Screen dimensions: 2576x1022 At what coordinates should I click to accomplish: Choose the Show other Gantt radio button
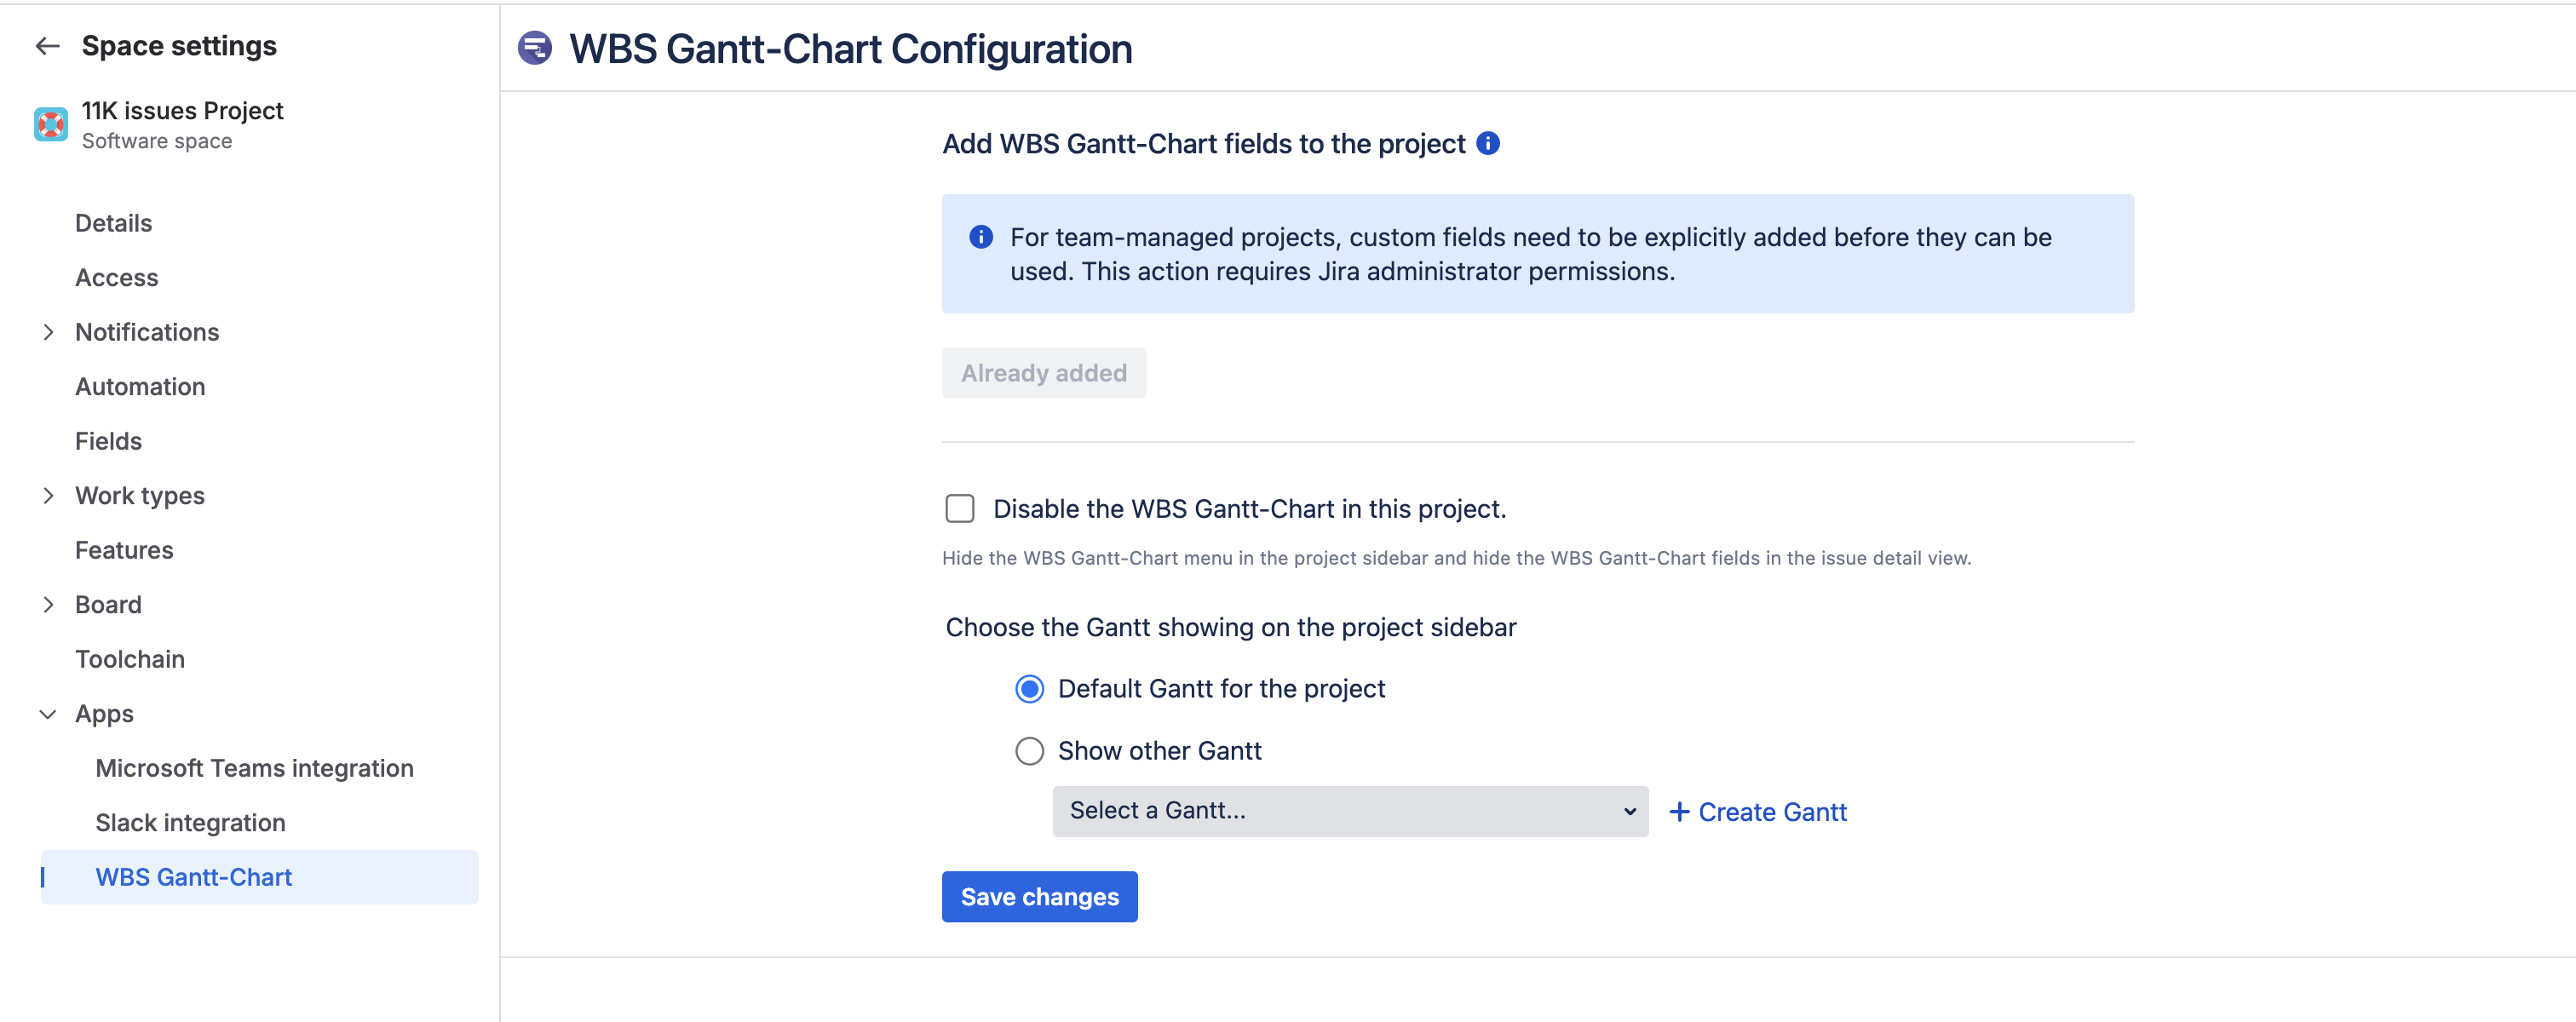(1029, 751)
